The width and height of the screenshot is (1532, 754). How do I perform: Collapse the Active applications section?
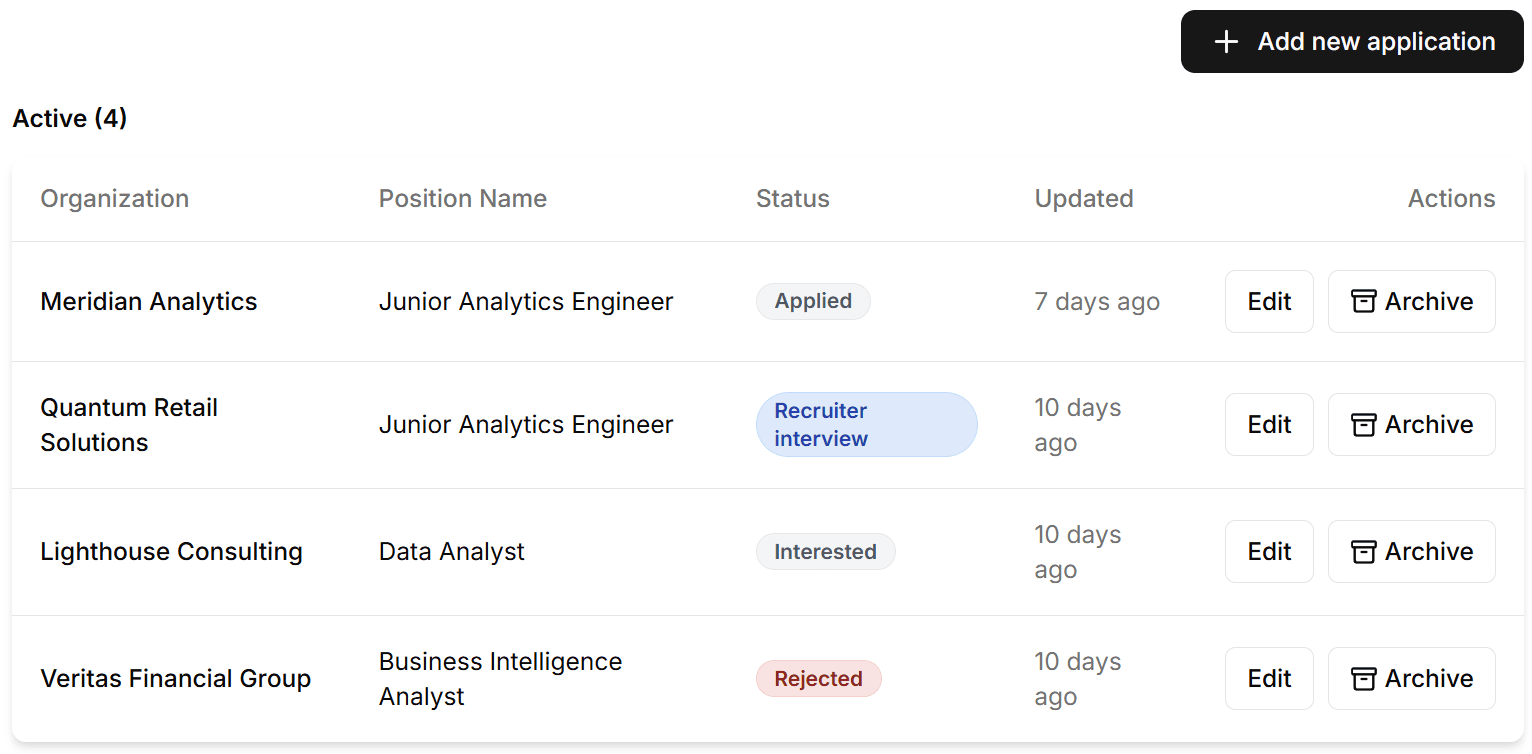[69, 118]
